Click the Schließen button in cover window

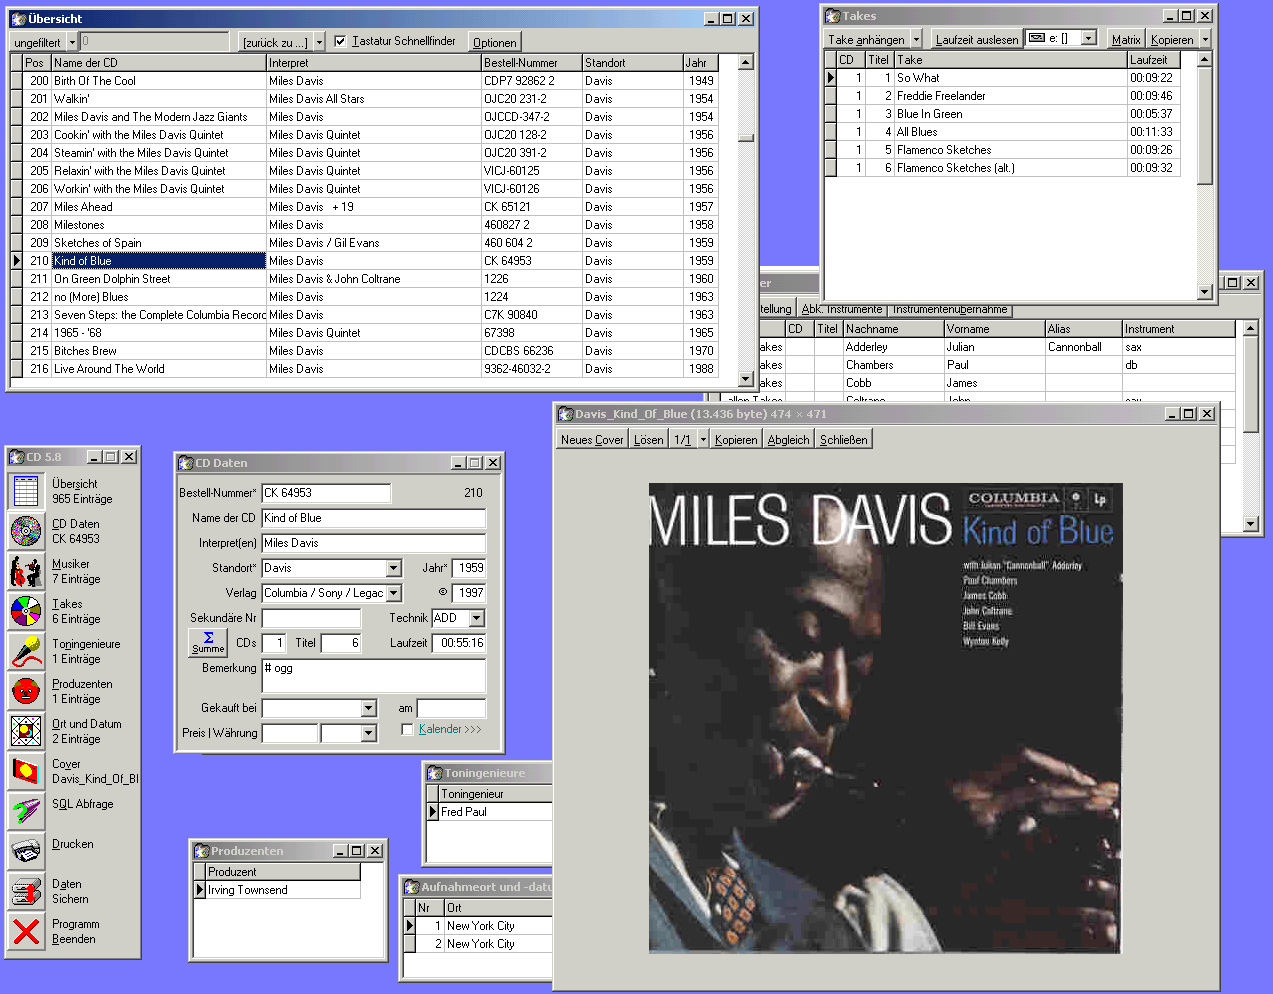tap(844, 439)
